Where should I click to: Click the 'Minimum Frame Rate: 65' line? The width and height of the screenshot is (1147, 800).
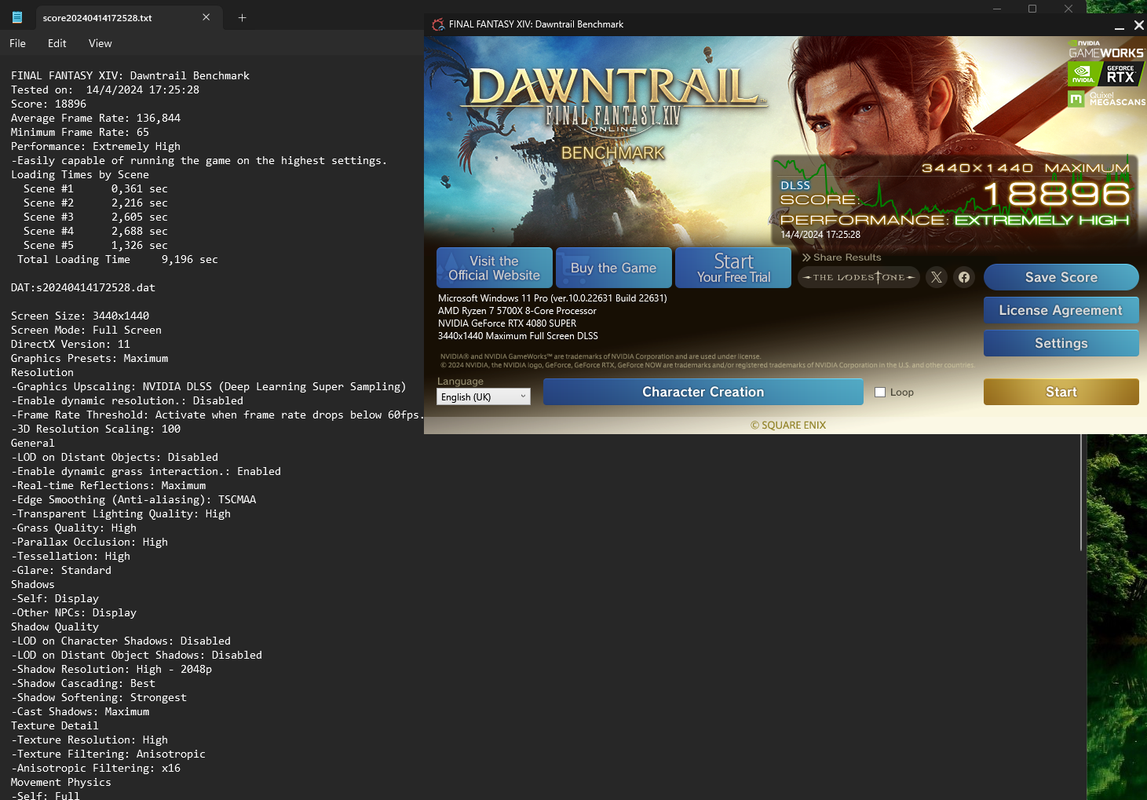[x=80, y=132]
